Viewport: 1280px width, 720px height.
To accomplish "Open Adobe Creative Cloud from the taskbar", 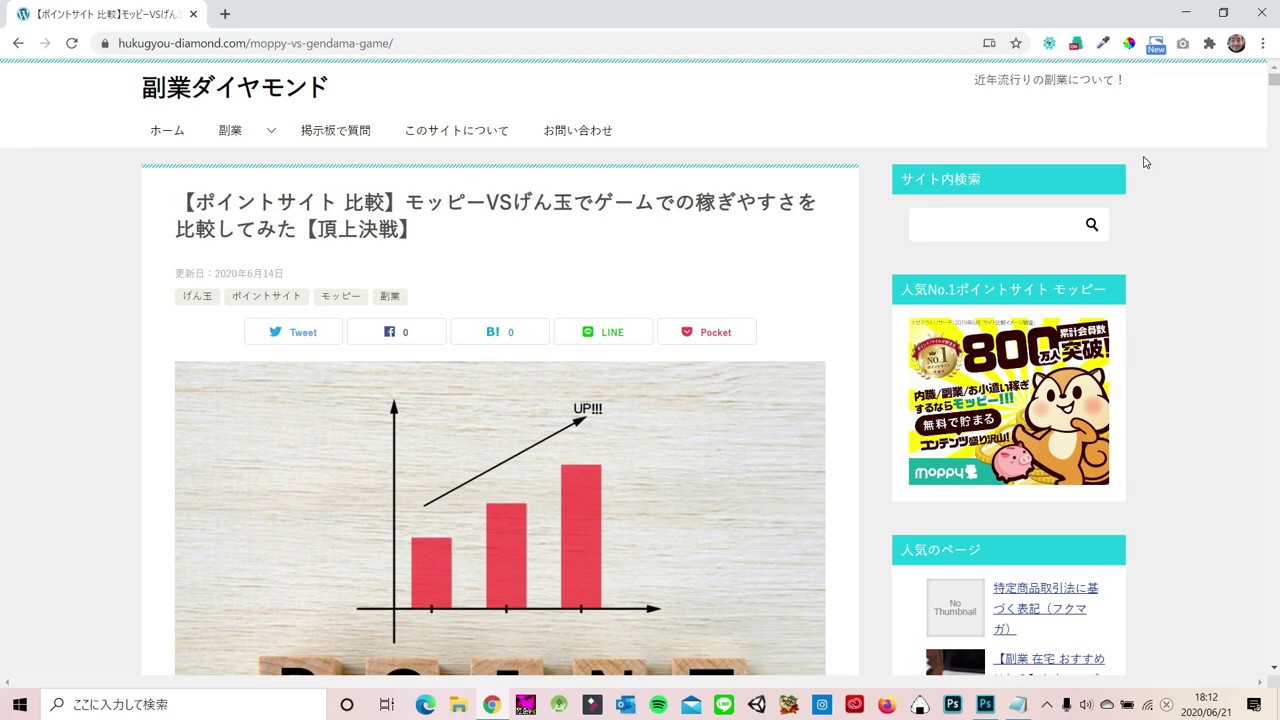I will [854, 704].
